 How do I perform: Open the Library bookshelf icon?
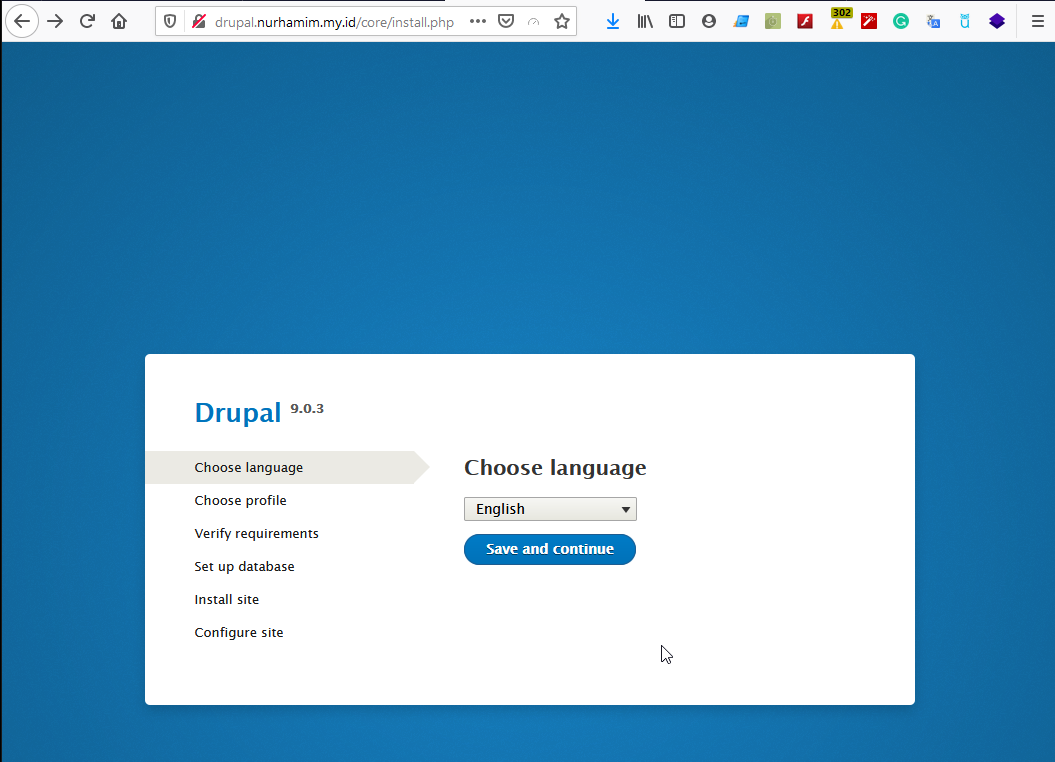click(645, 21)
